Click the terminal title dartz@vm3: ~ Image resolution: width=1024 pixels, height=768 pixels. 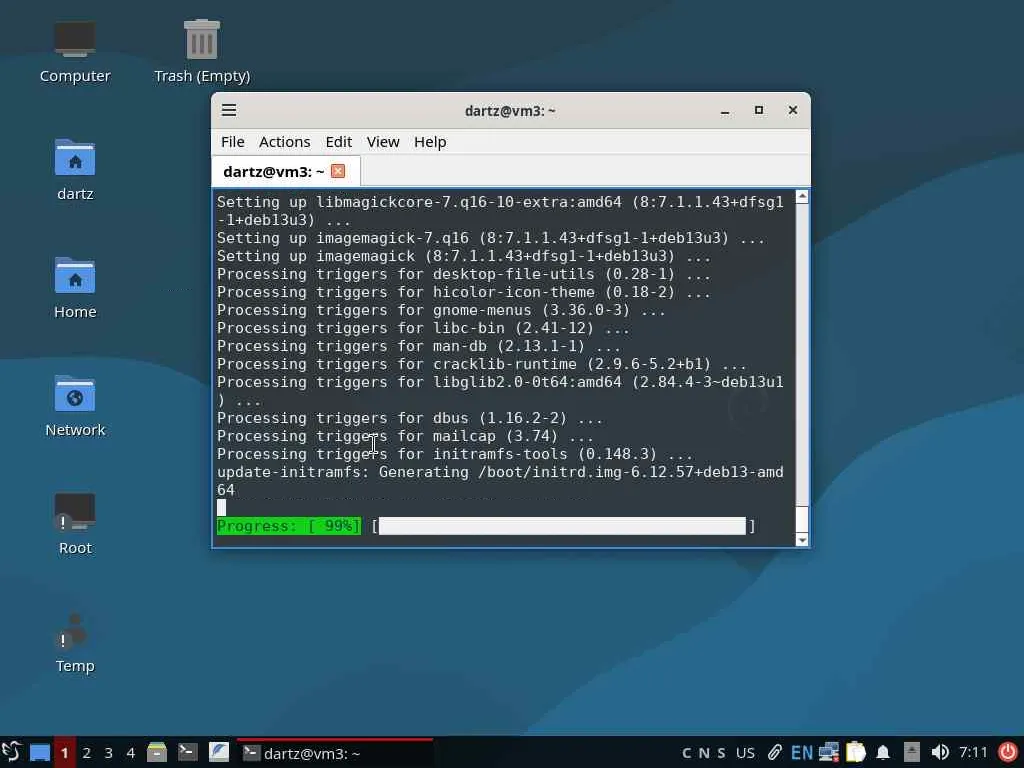(x=510, y=111)
